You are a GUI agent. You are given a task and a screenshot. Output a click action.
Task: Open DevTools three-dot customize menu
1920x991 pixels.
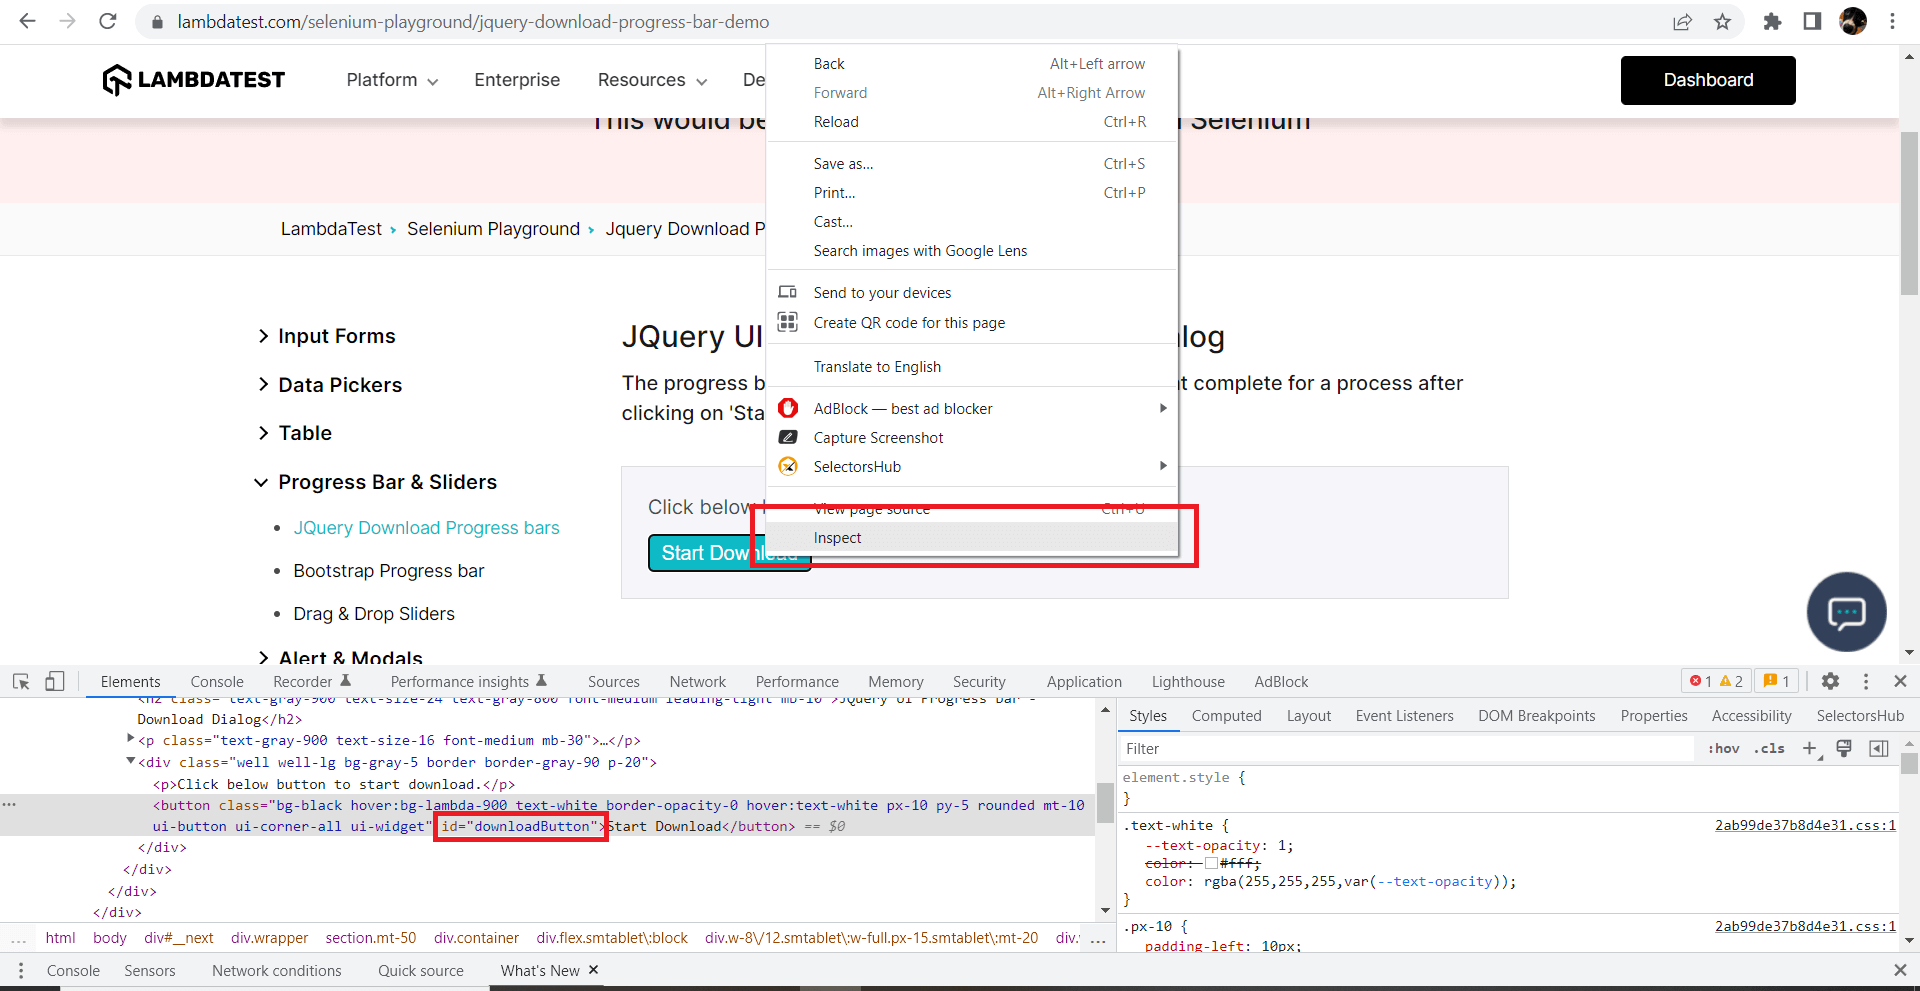(1866, 681)
